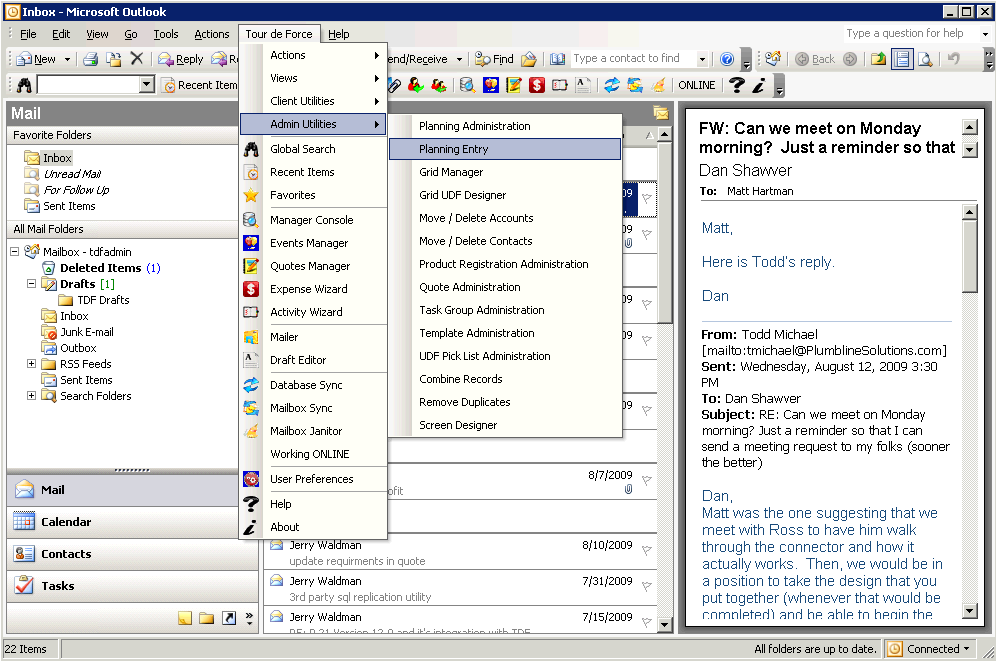This screenshot has width=996, height=661.
Task: Open the File menu
Action: 28,34
